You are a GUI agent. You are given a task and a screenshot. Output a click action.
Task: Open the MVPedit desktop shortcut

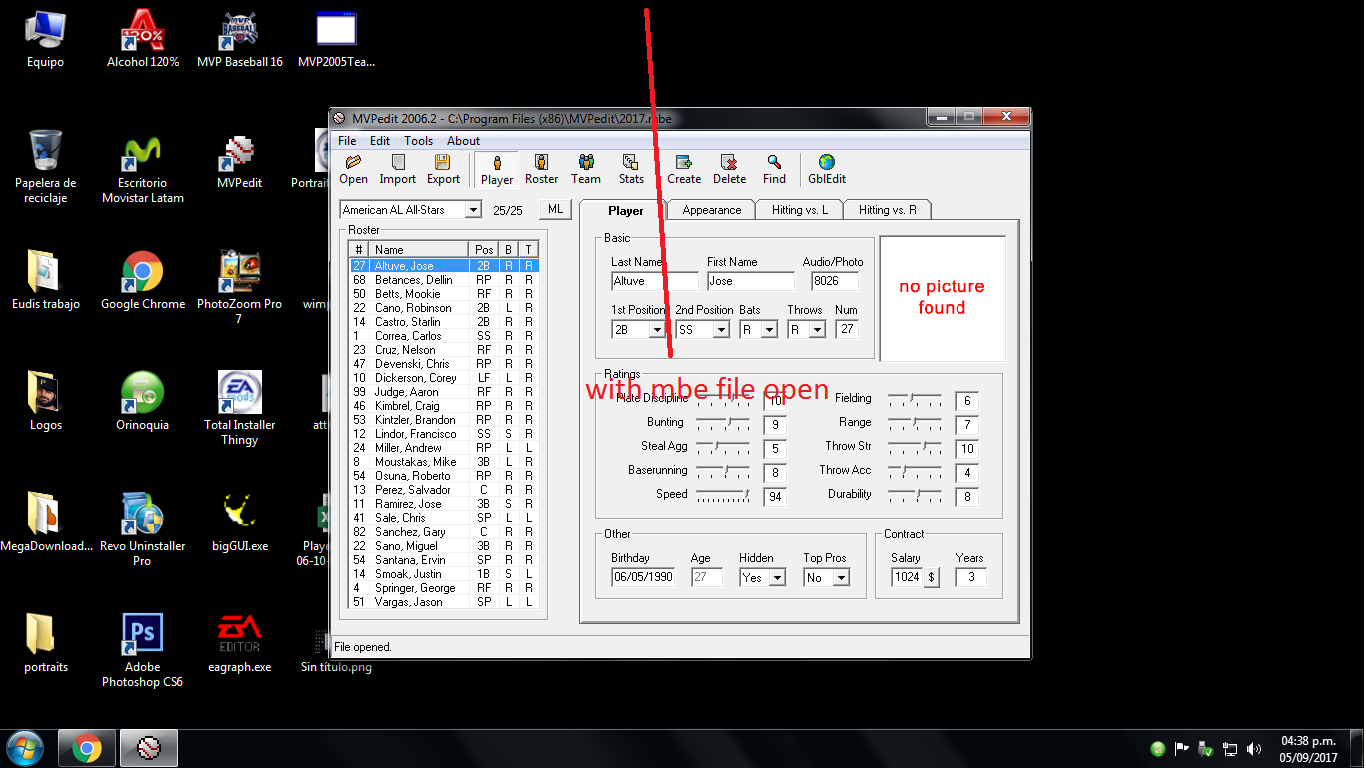click(x=239, y=161)
